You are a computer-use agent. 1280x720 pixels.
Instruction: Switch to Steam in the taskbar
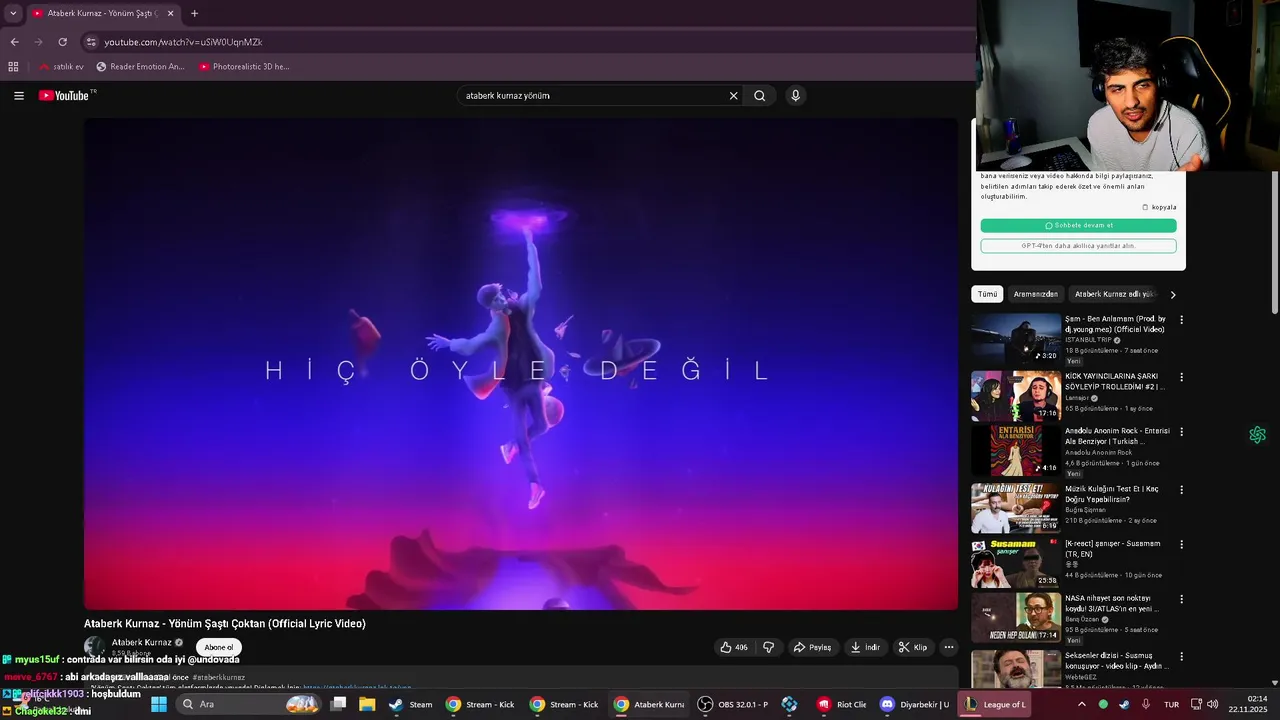tap(411, 704)
